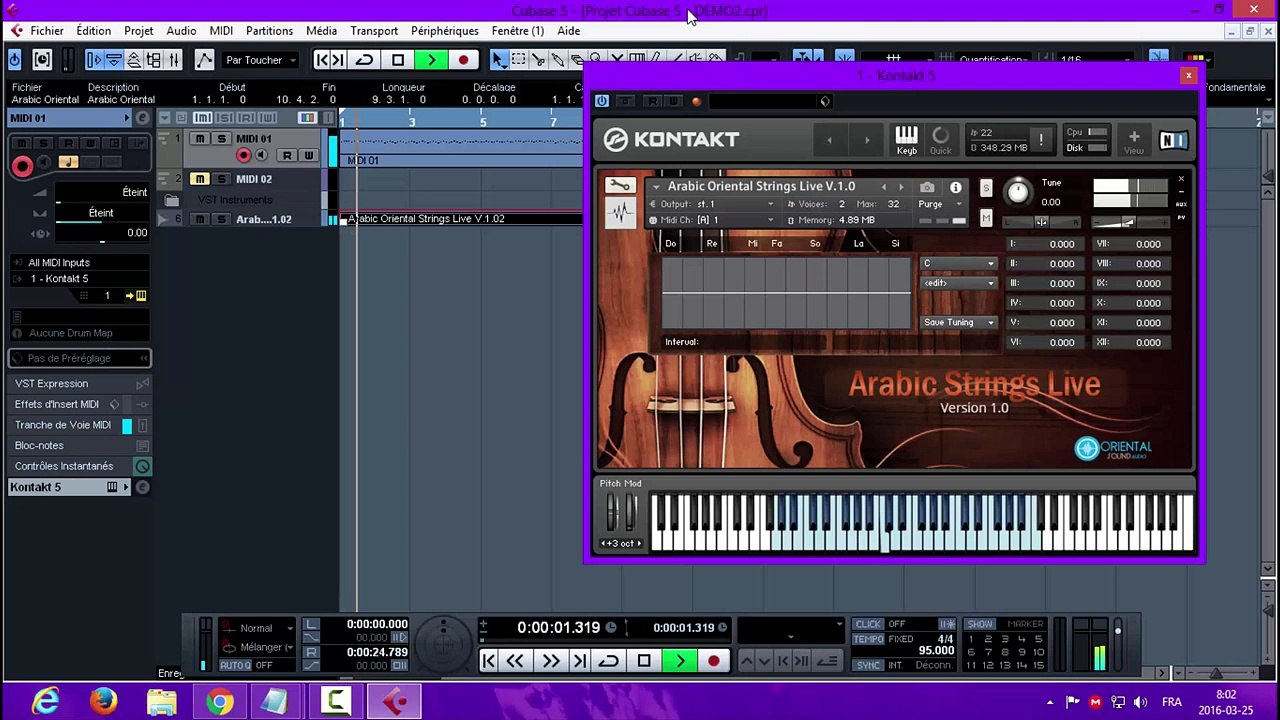Viewport: 1280px width, 720px height.
Task: Go to next Kontakt rack page arrow
Action: pos(867,140)
